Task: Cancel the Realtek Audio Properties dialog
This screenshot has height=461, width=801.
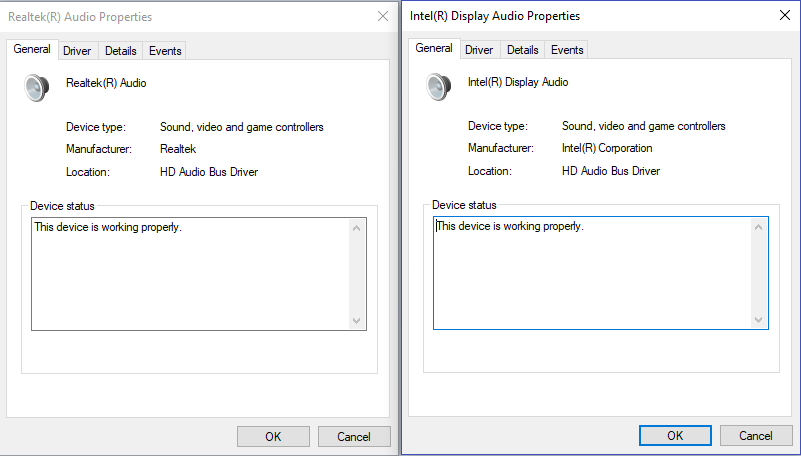Action: 354,437
